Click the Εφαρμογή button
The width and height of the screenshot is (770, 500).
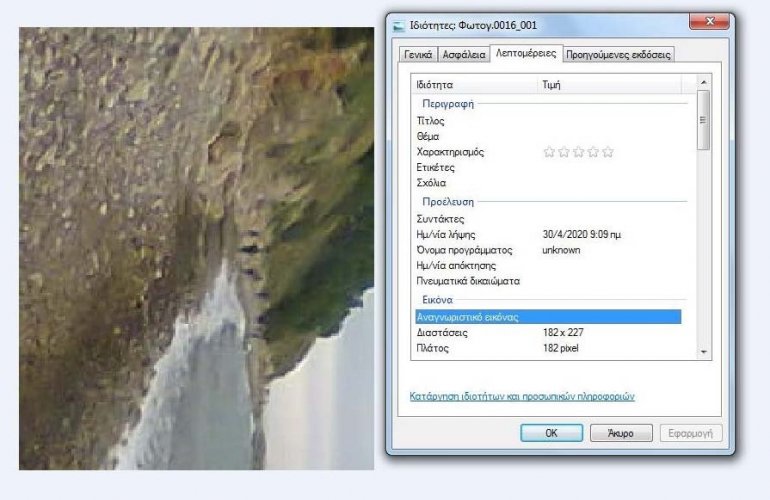(x=690, y=433)
